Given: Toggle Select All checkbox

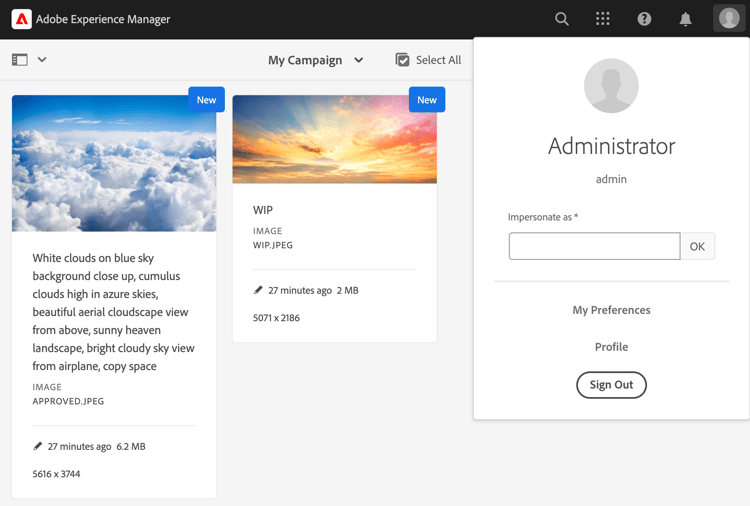Looking at the screenshot, I should click(402, 60).
